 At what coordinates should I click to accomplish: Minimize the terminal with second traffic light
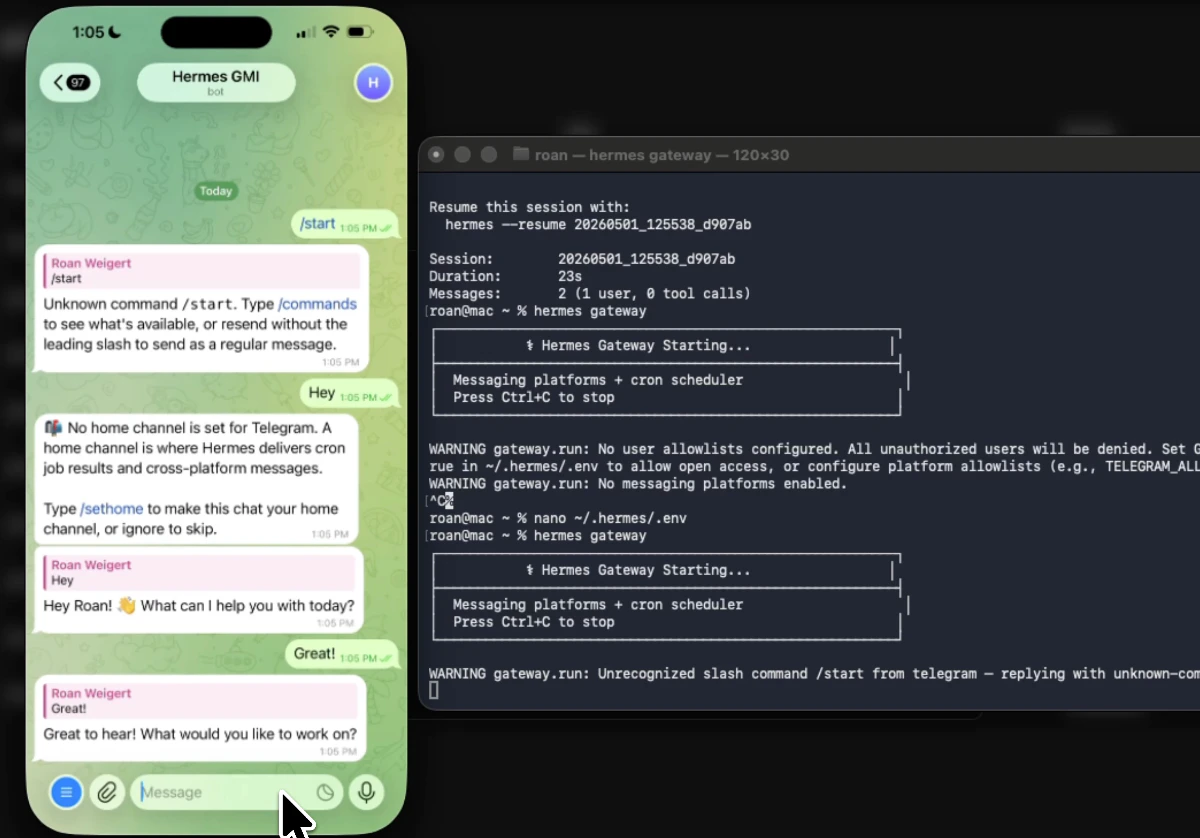[x=462, y=154]
